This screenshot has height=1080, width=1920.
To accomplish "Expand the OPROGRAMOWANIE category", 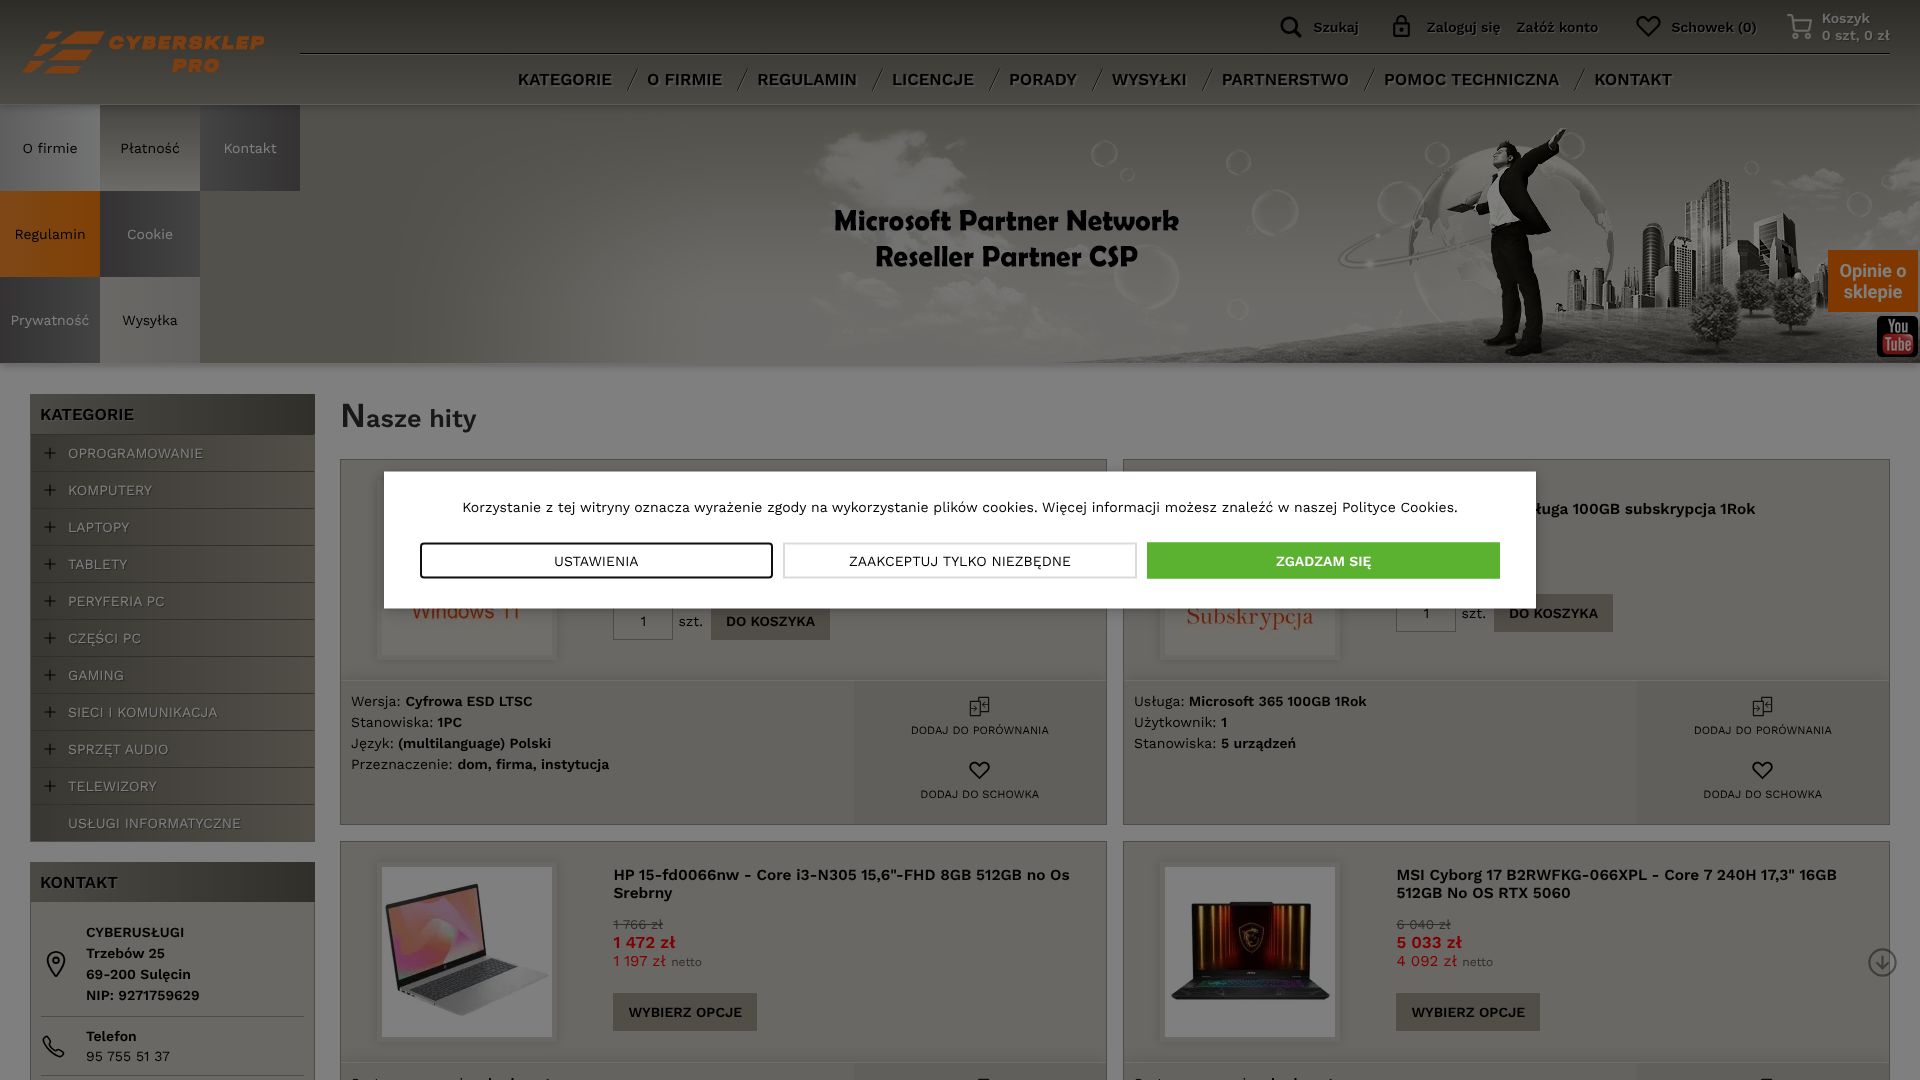I will pos(50,453).
